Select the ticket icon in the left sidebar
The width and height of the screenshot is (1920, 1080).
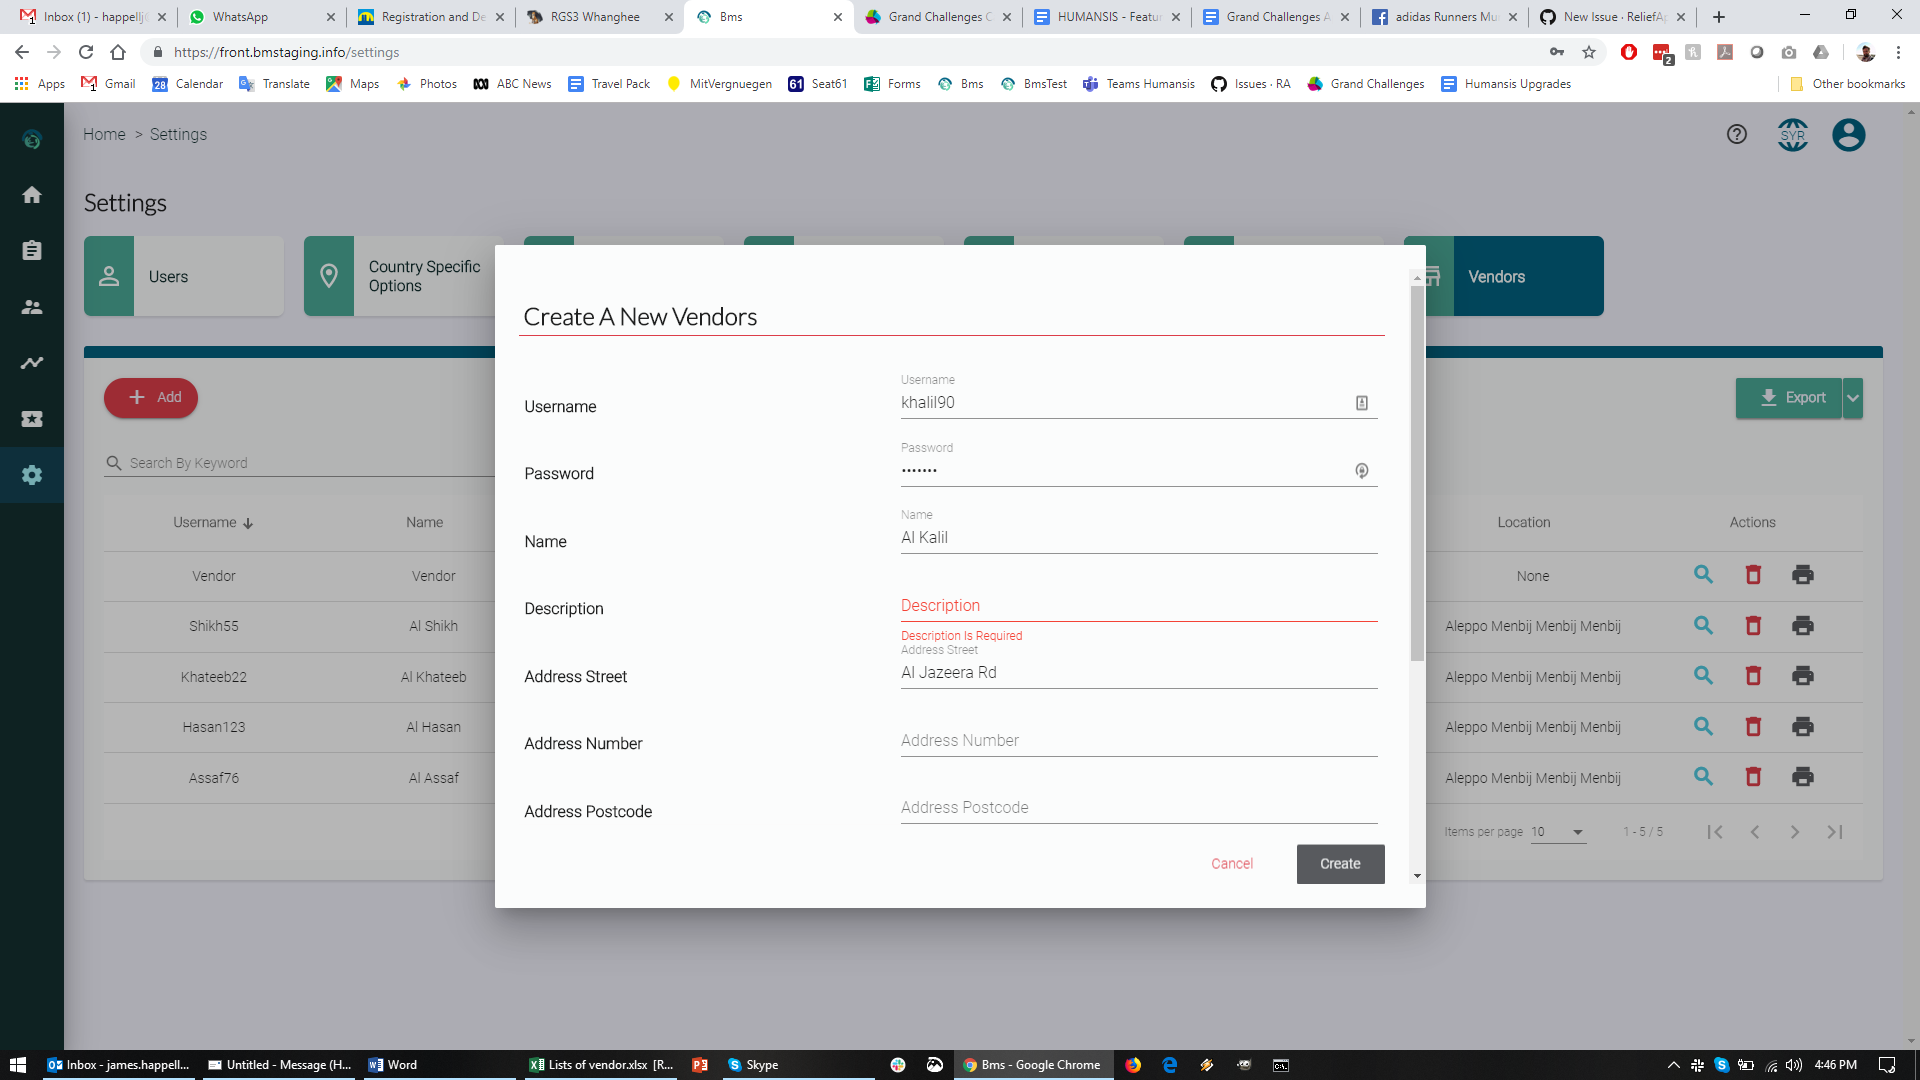pyautogui.click(x=32, y=419)
